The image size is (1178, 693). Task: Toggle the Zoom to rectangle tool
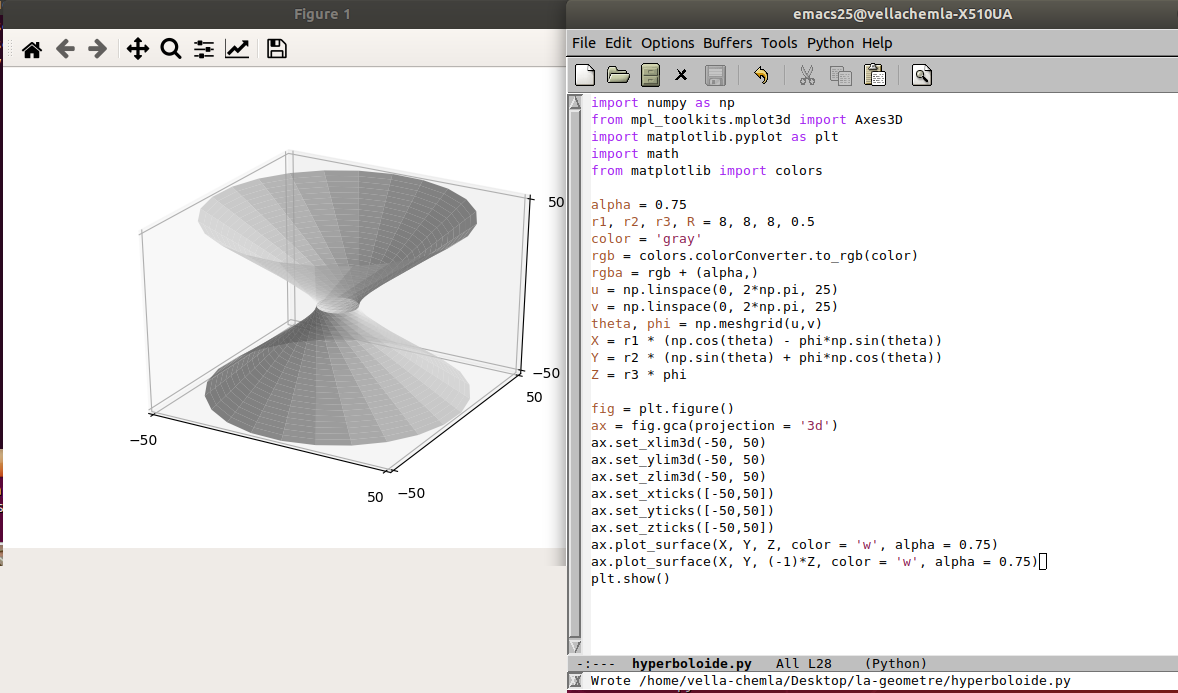point(170,49)
